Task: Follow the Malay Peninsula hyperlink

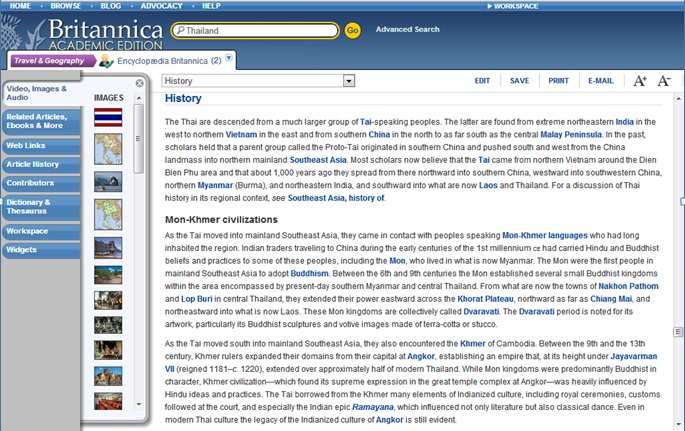Action: pyautogui.click(x=571, y=134)
